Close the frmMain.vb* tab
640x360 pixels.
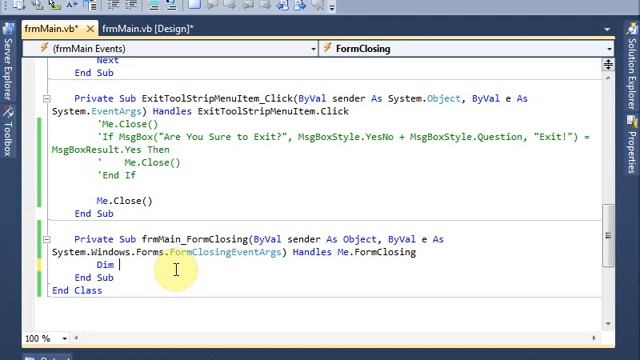click(x=90, y=29)
